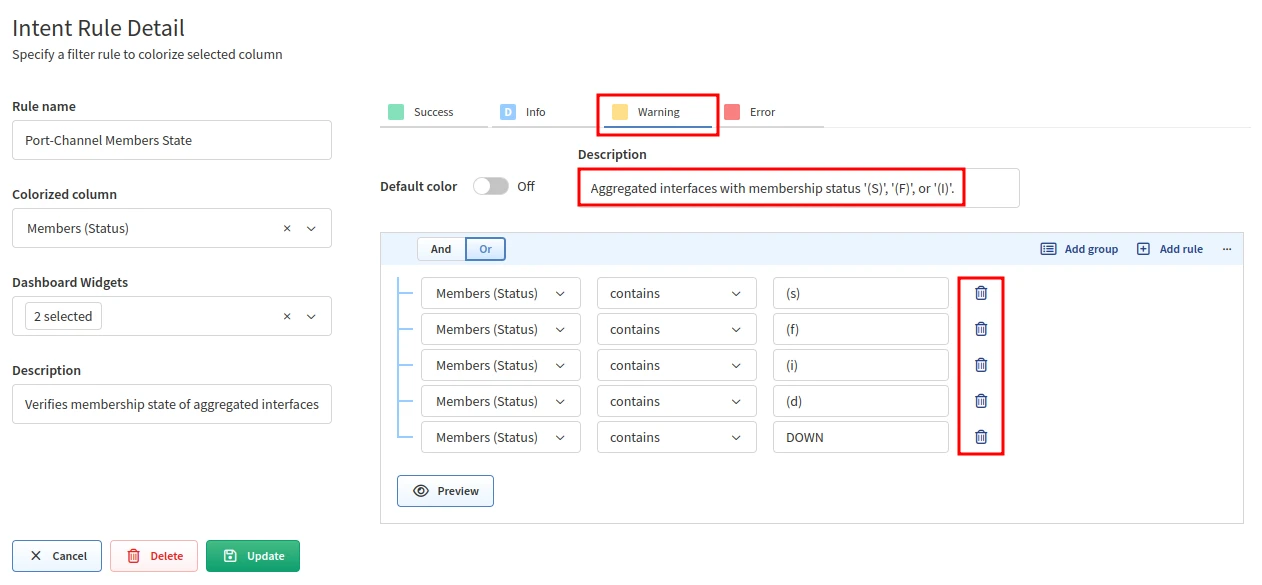Image resolution: width=1262 pixels, height=585 pixels.
Task: Open the Dashboard Widgets dropdown
Action: click(311, 316)
